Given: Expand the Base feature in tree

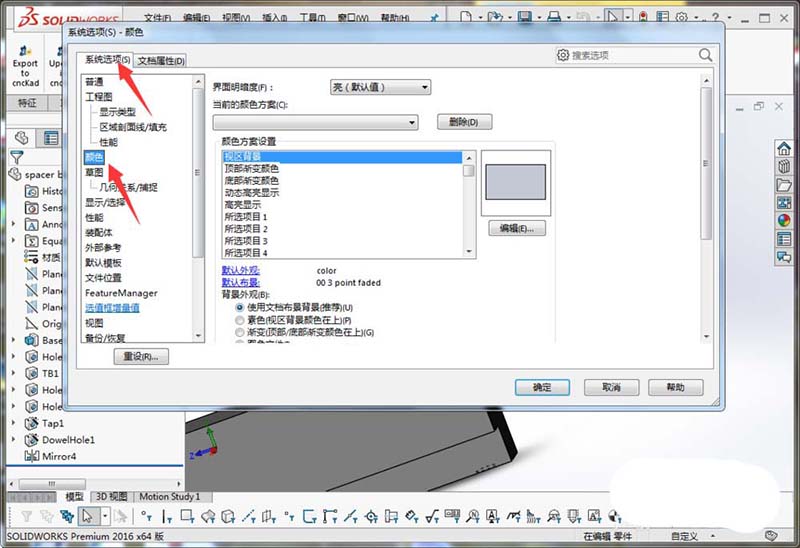Looking at the screenshot, I should pyautogui.click(x=14, y=340).
